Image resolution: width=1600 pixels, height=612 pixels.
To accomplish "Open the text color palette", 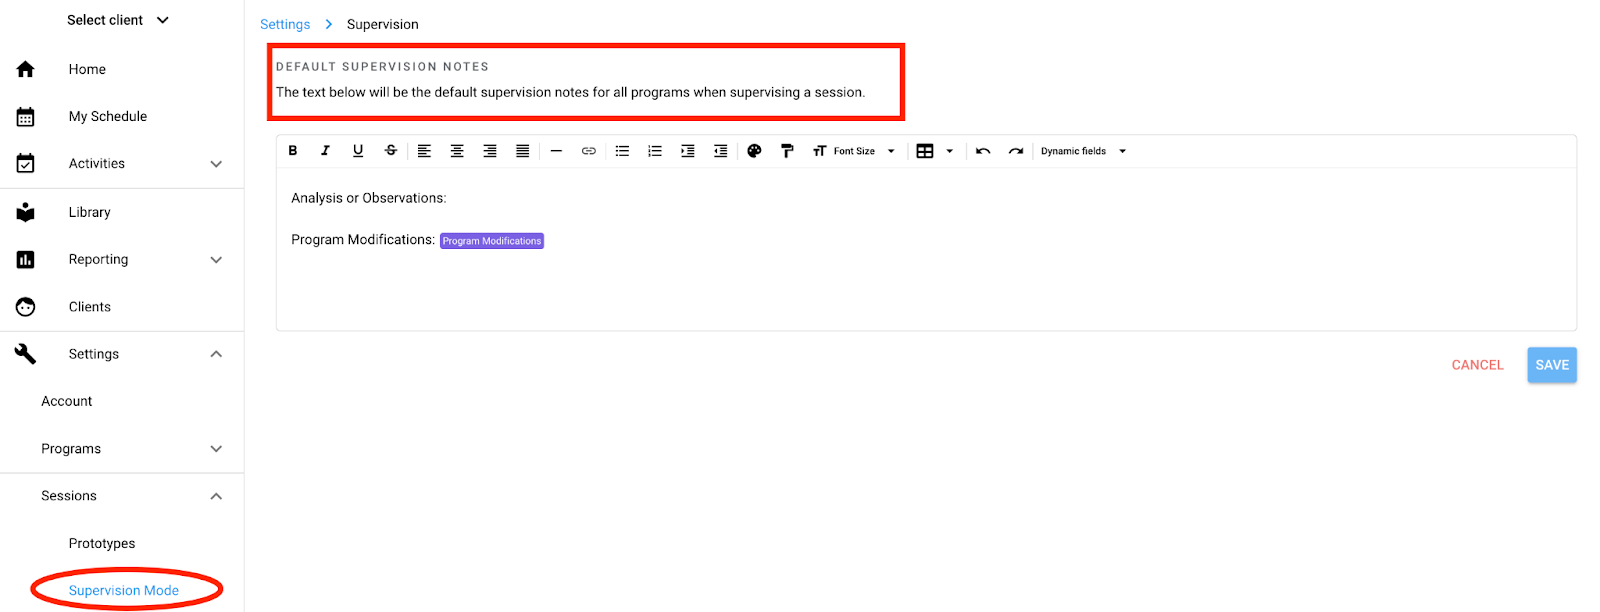I will pos(755,151).
